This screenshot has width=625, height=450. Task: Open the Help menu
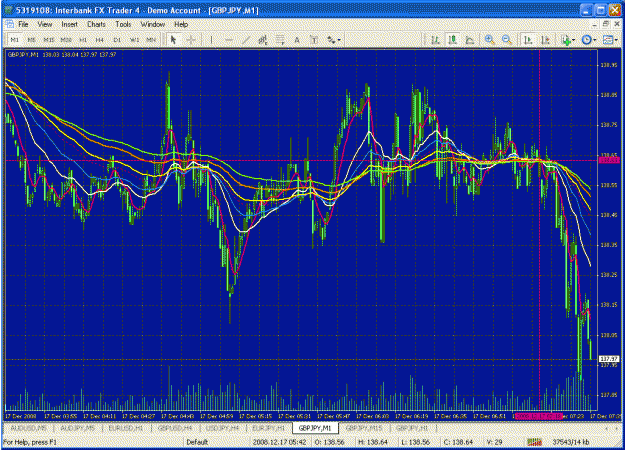[181, 24]
